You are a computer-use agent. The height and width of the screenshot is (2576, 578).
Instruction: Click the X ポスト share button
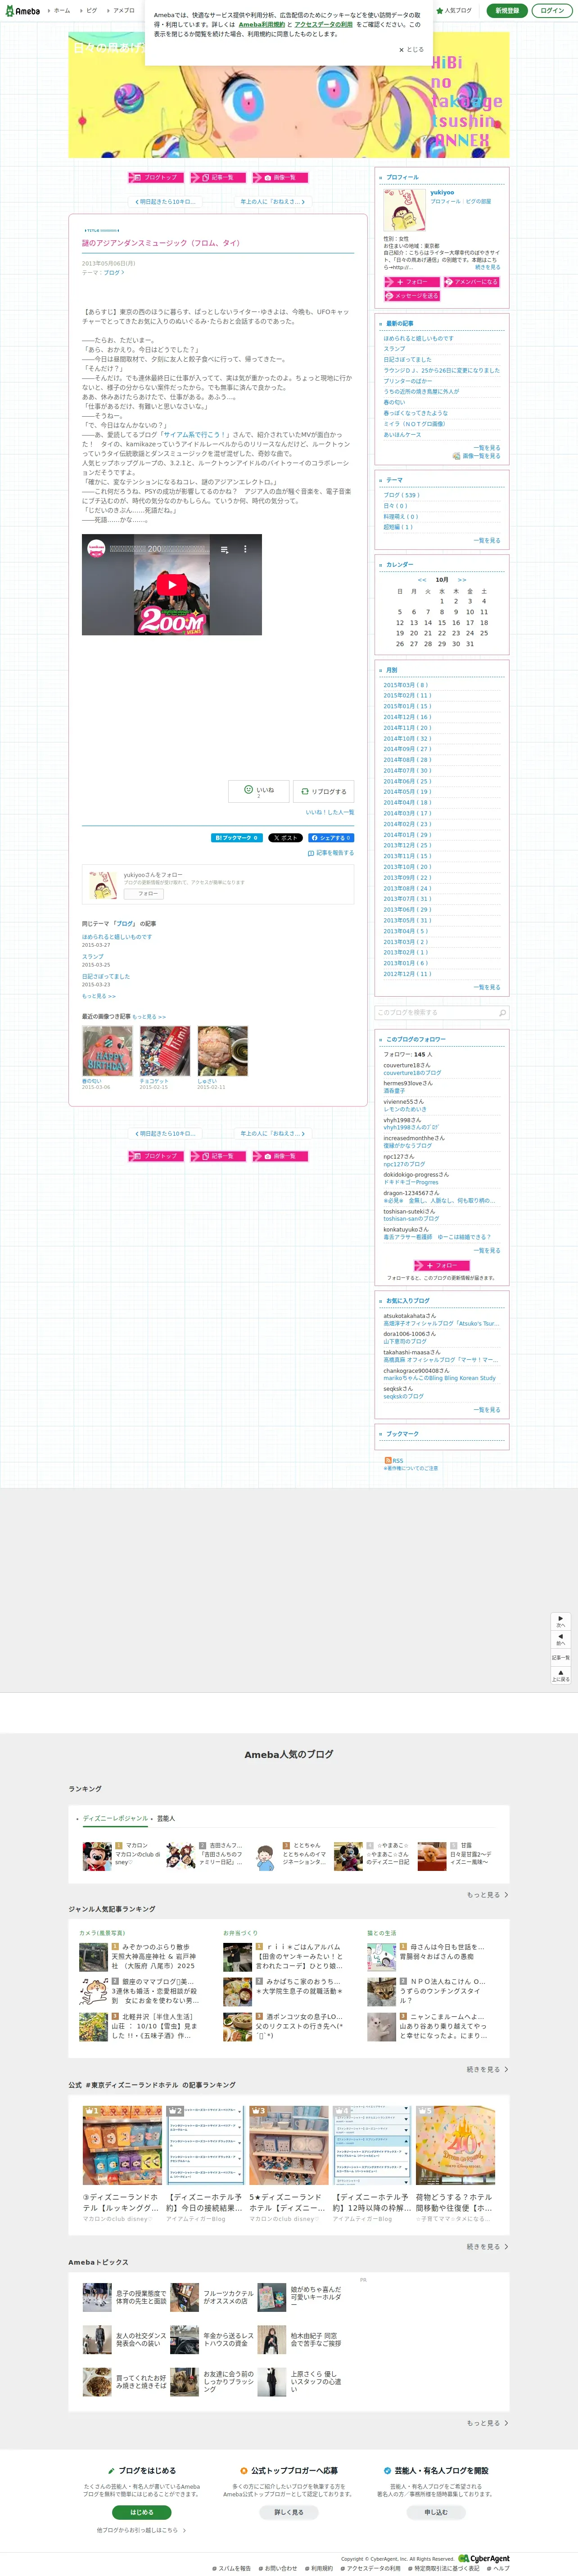(285, 838)
